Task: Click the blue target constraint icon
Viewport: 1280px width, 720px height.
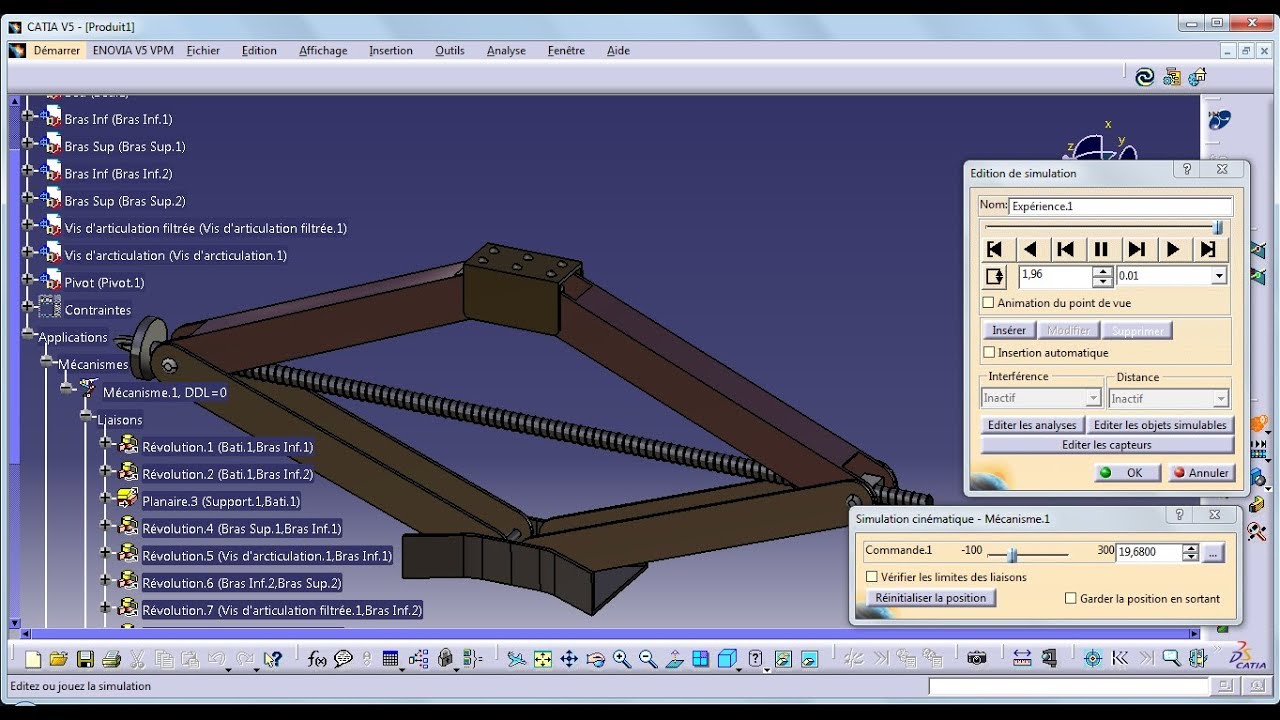Action: pyautogui.click(x=1093, y=659)
